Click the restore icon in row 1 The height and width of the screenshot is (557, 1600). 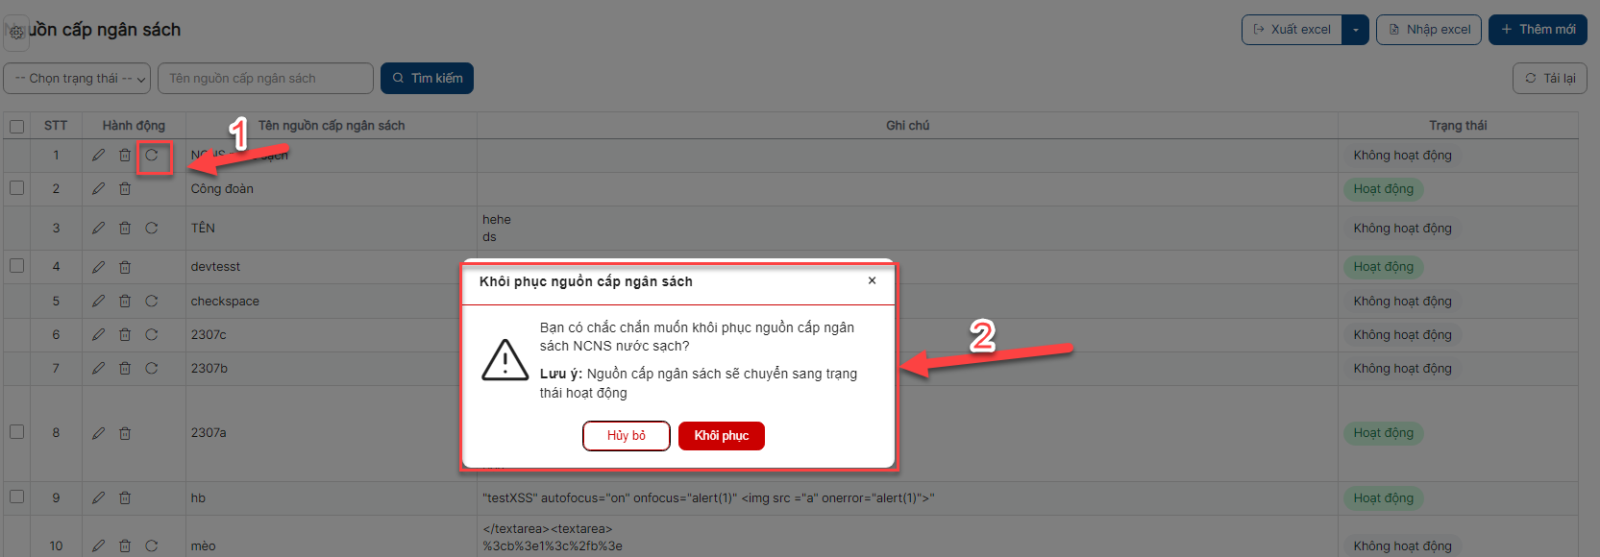152,155
